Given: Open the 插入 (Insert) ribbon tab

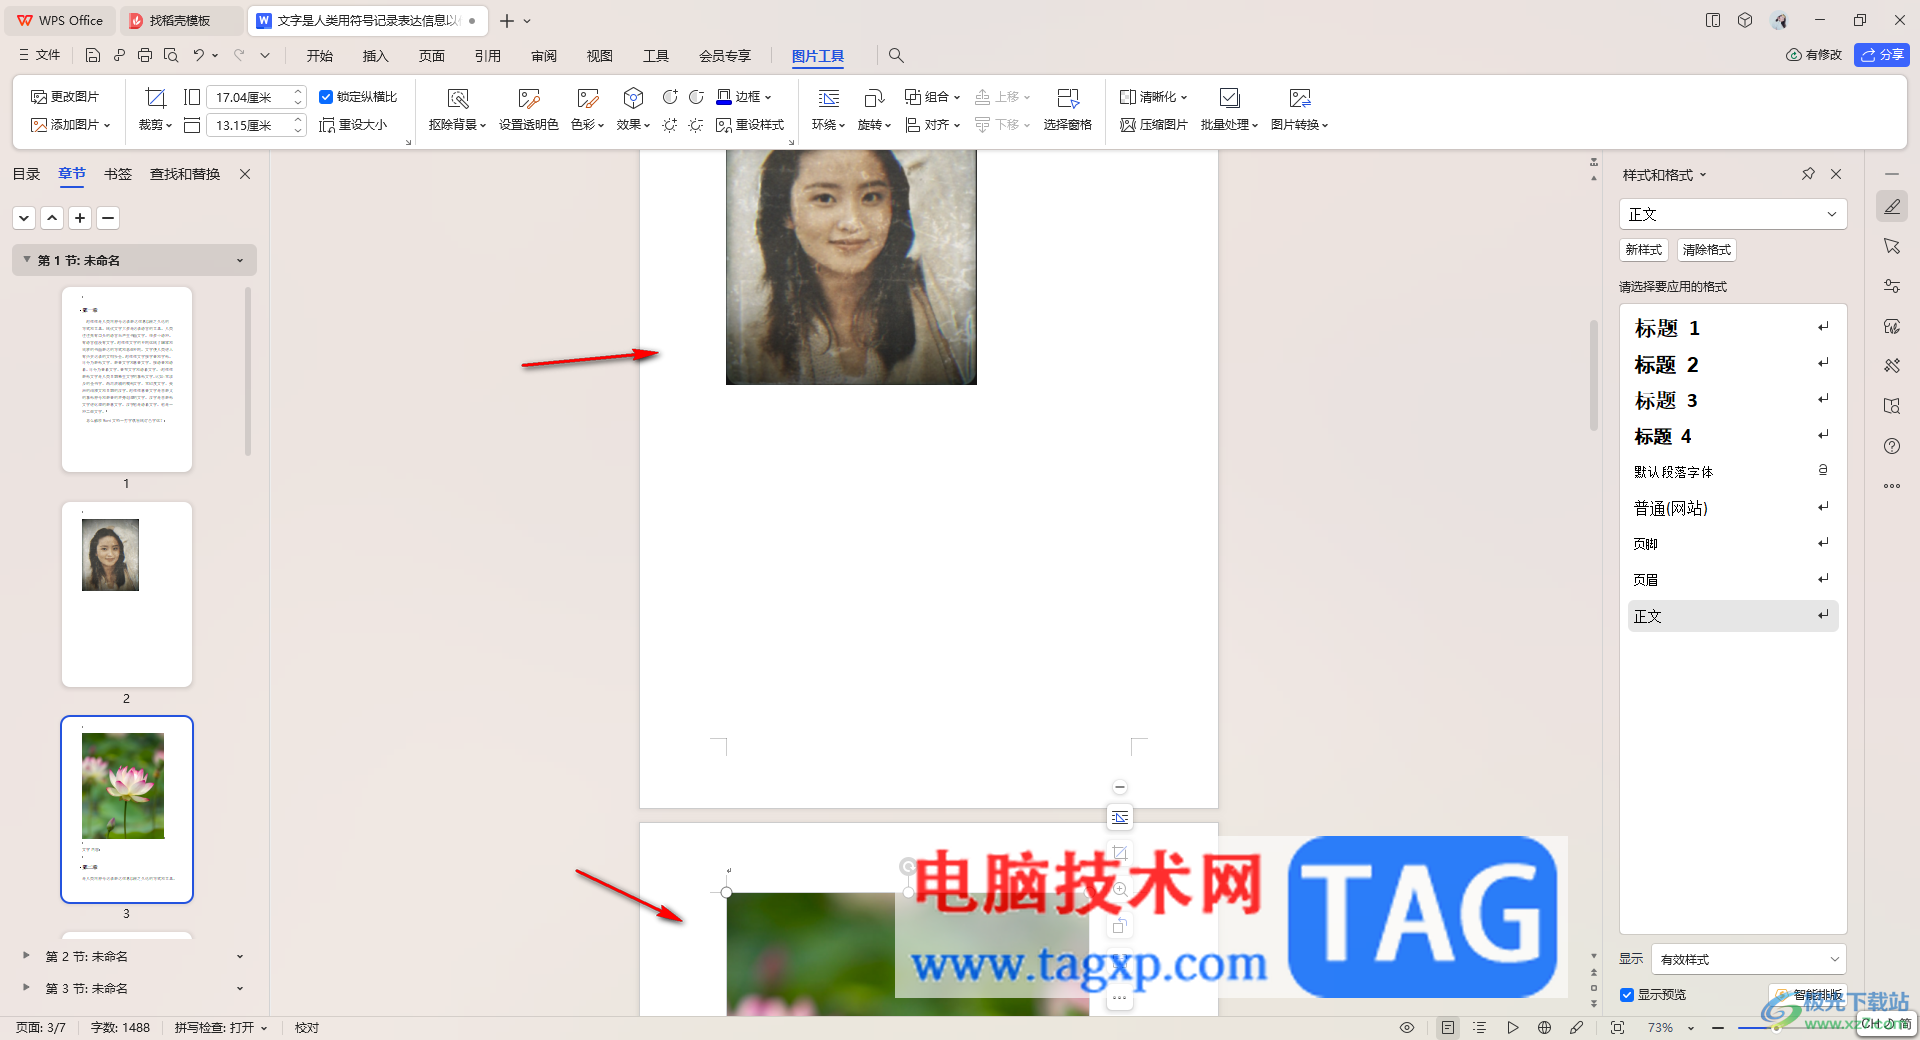Looking at the screenshot, I should tap(375, 56).
